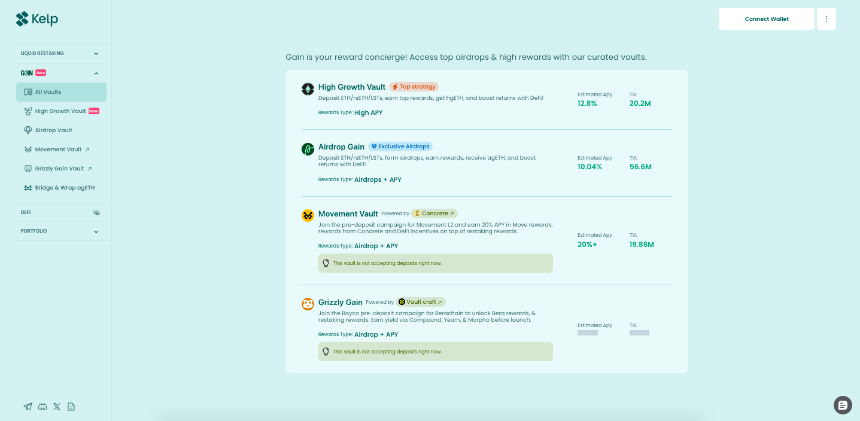The width and height of the screenshot is (860, 421).
Task: Open Bridge & Wrap agETH page
Action: [61, 187]
